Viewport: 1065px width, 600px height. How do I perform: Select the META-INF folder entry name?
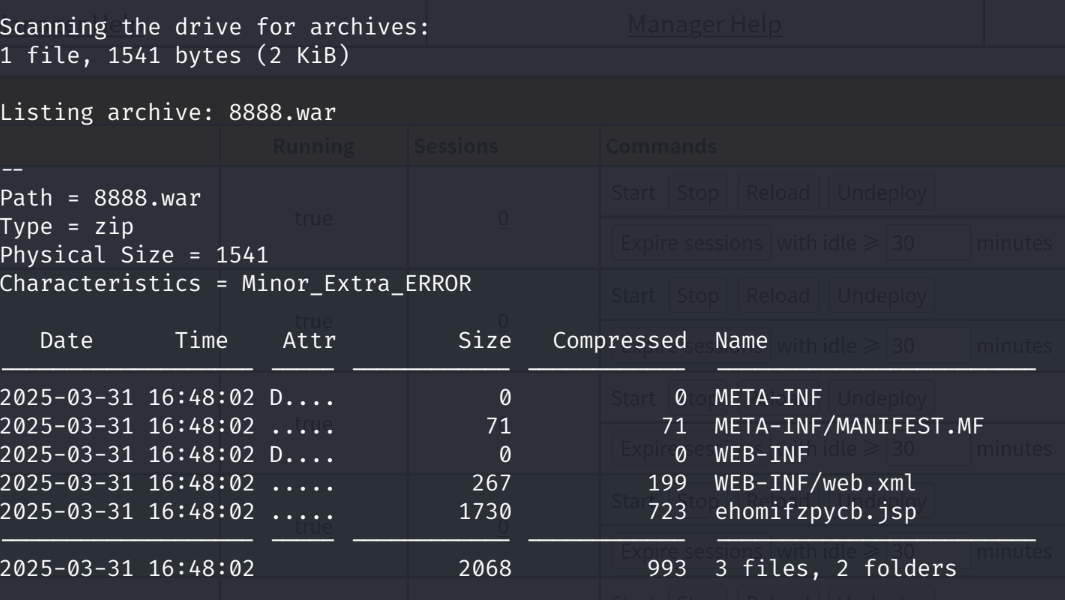tap(768, 398)
